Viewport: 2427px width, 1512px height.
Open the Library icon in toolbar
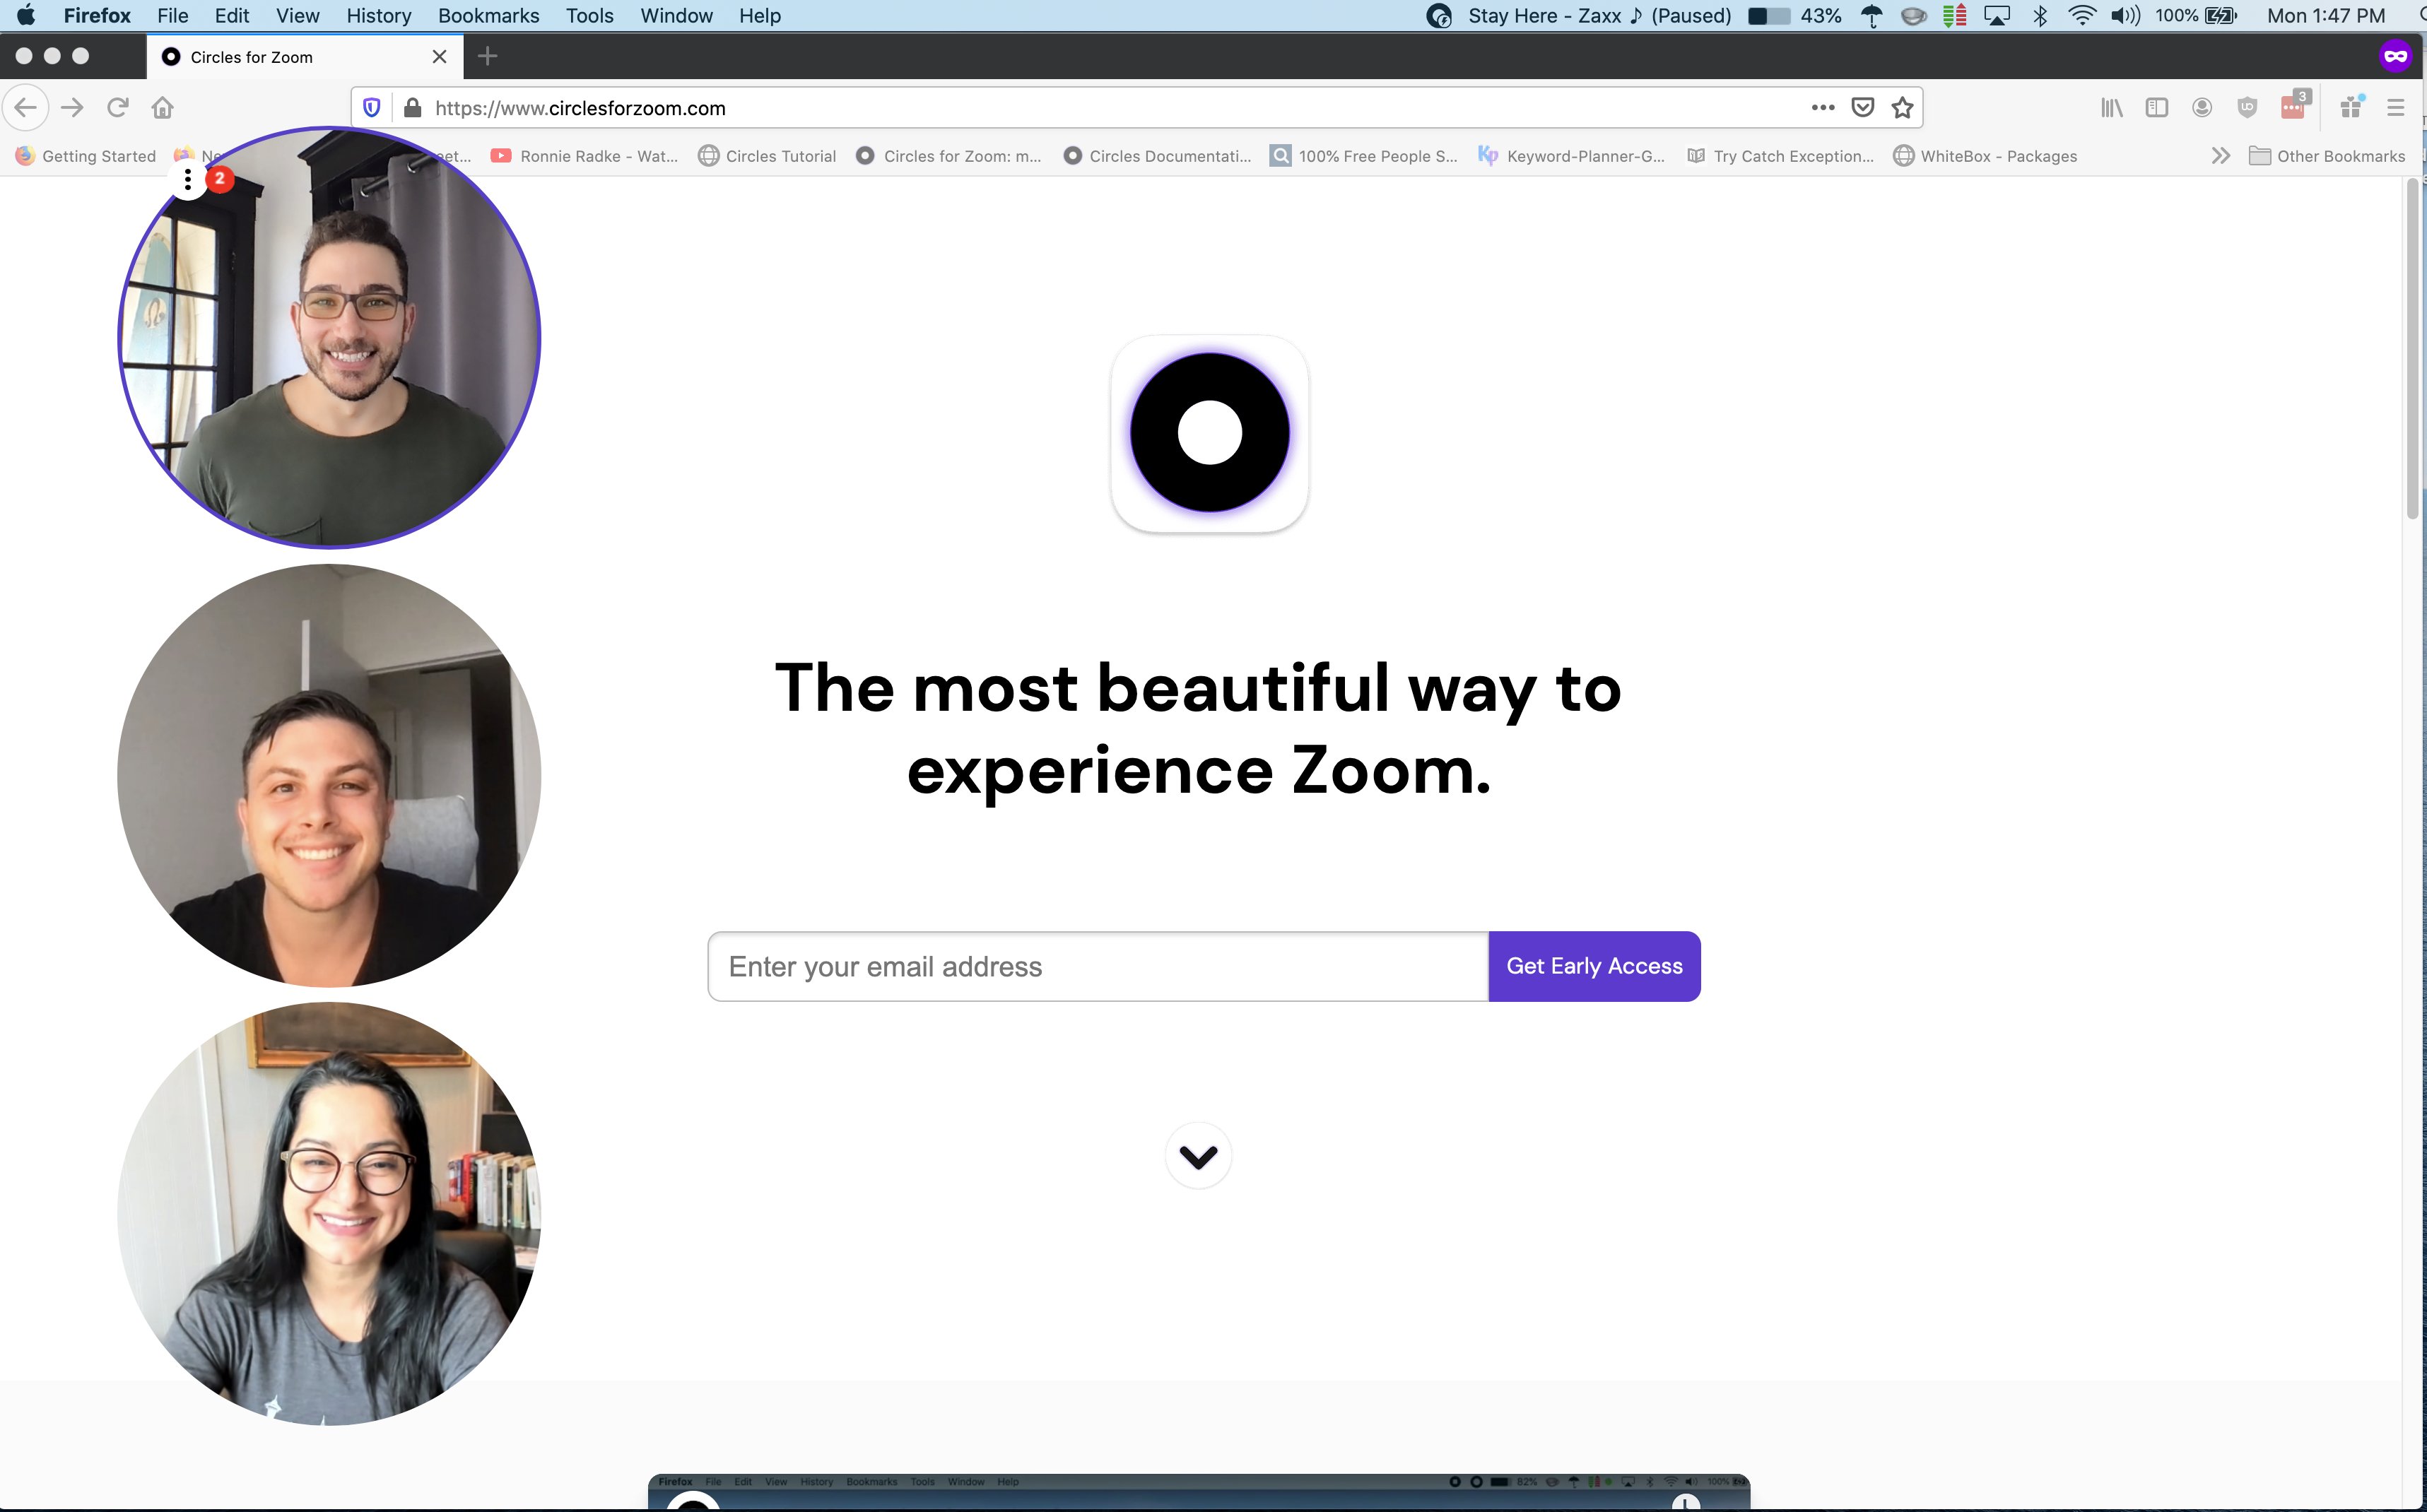point(2111,107)
